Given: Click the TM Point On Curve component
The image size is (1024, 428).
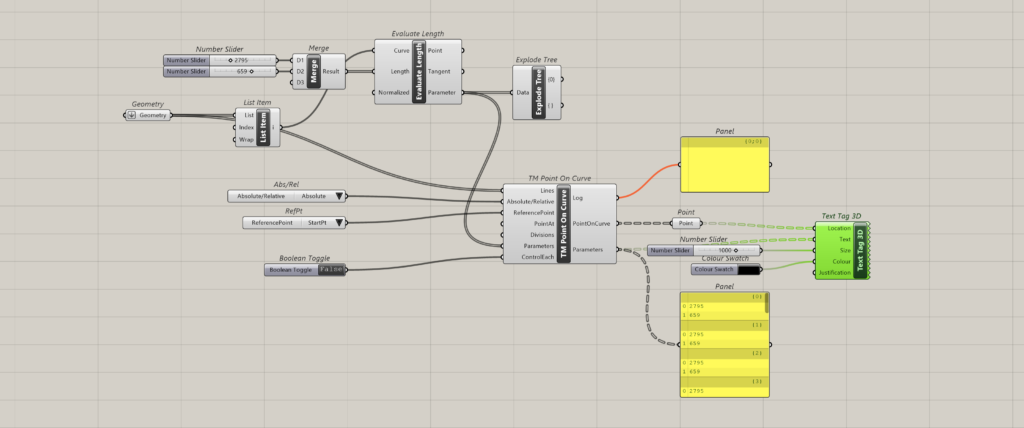Looking at the screenshot, I should coord(563,224).
